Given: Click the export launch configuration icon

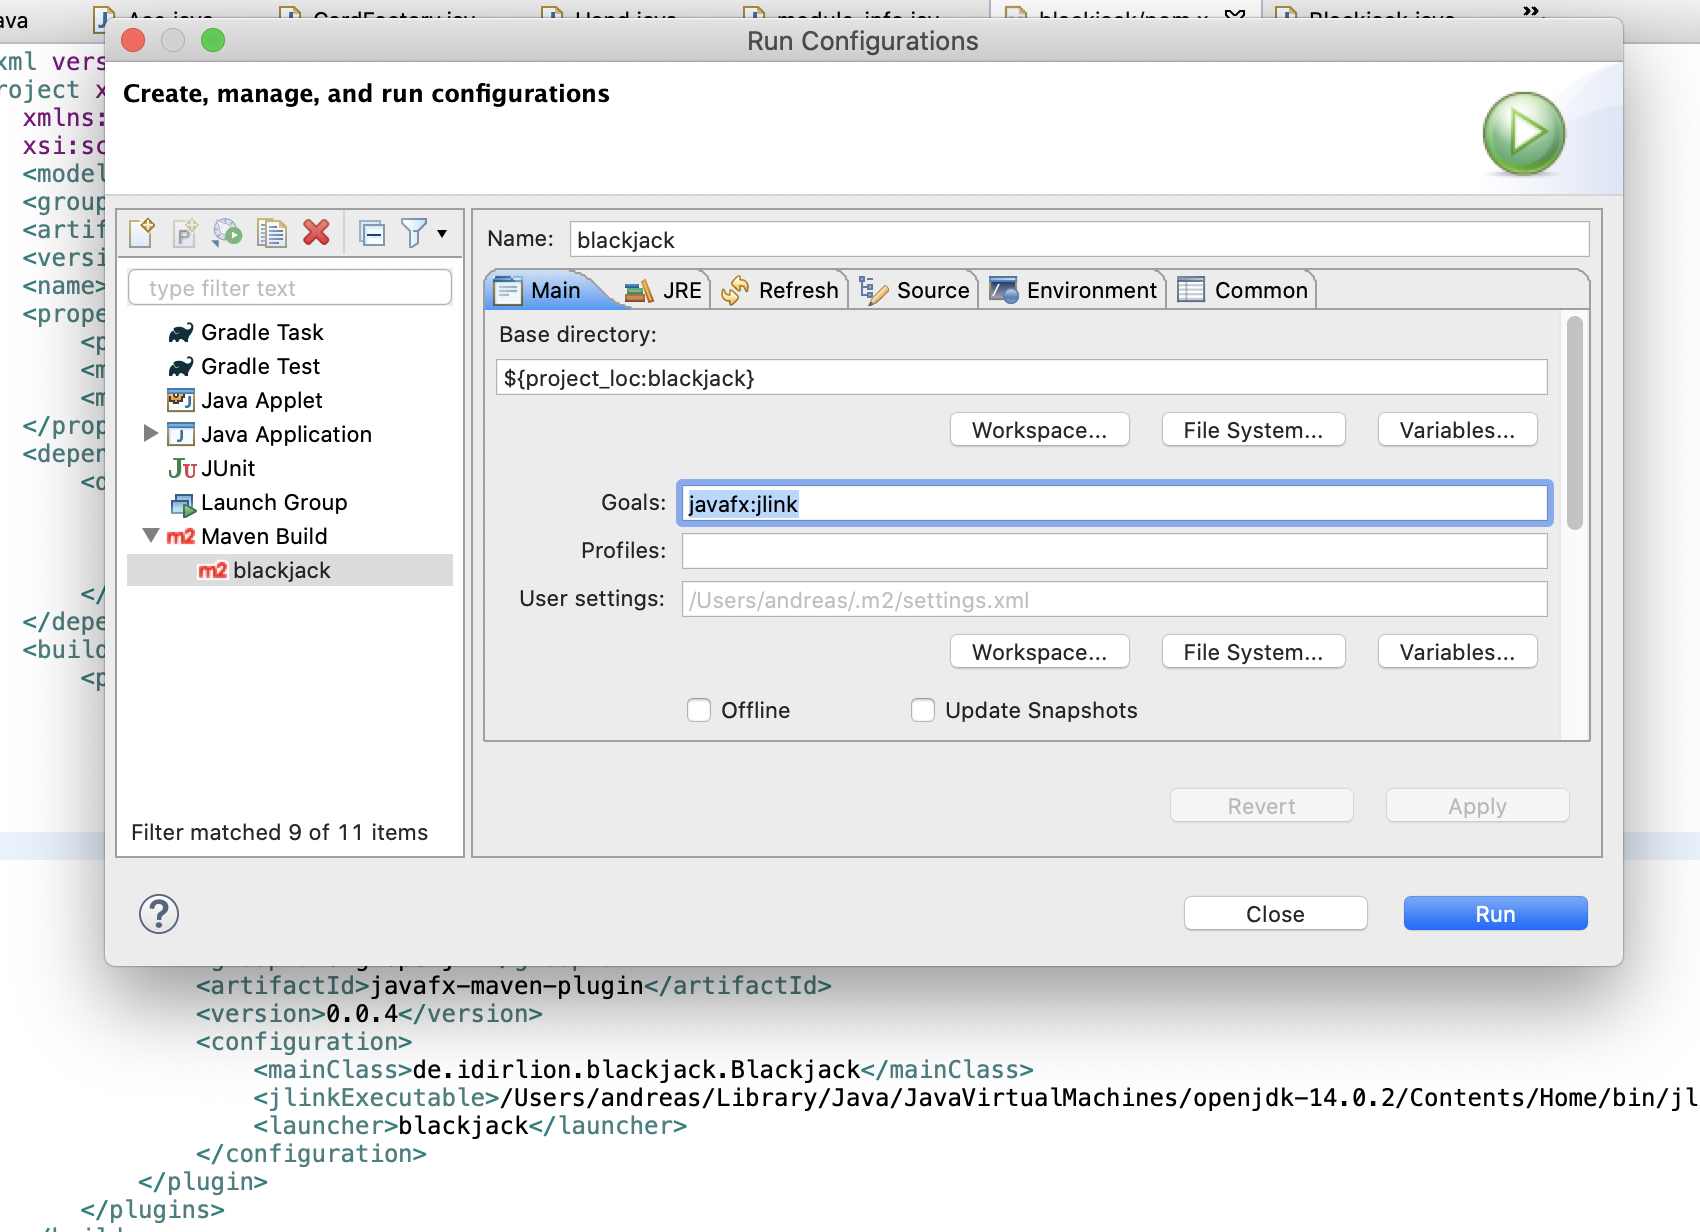Looking at the screenshot, I should 228,233.
